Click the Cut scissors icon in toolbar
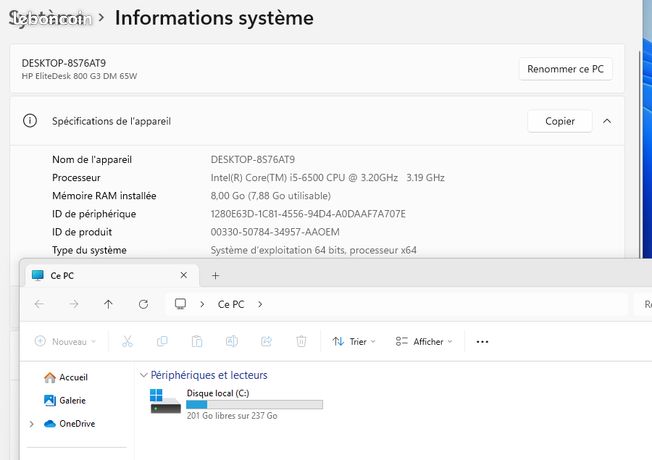This screenshot has height=460, width=652. (127, 341)
